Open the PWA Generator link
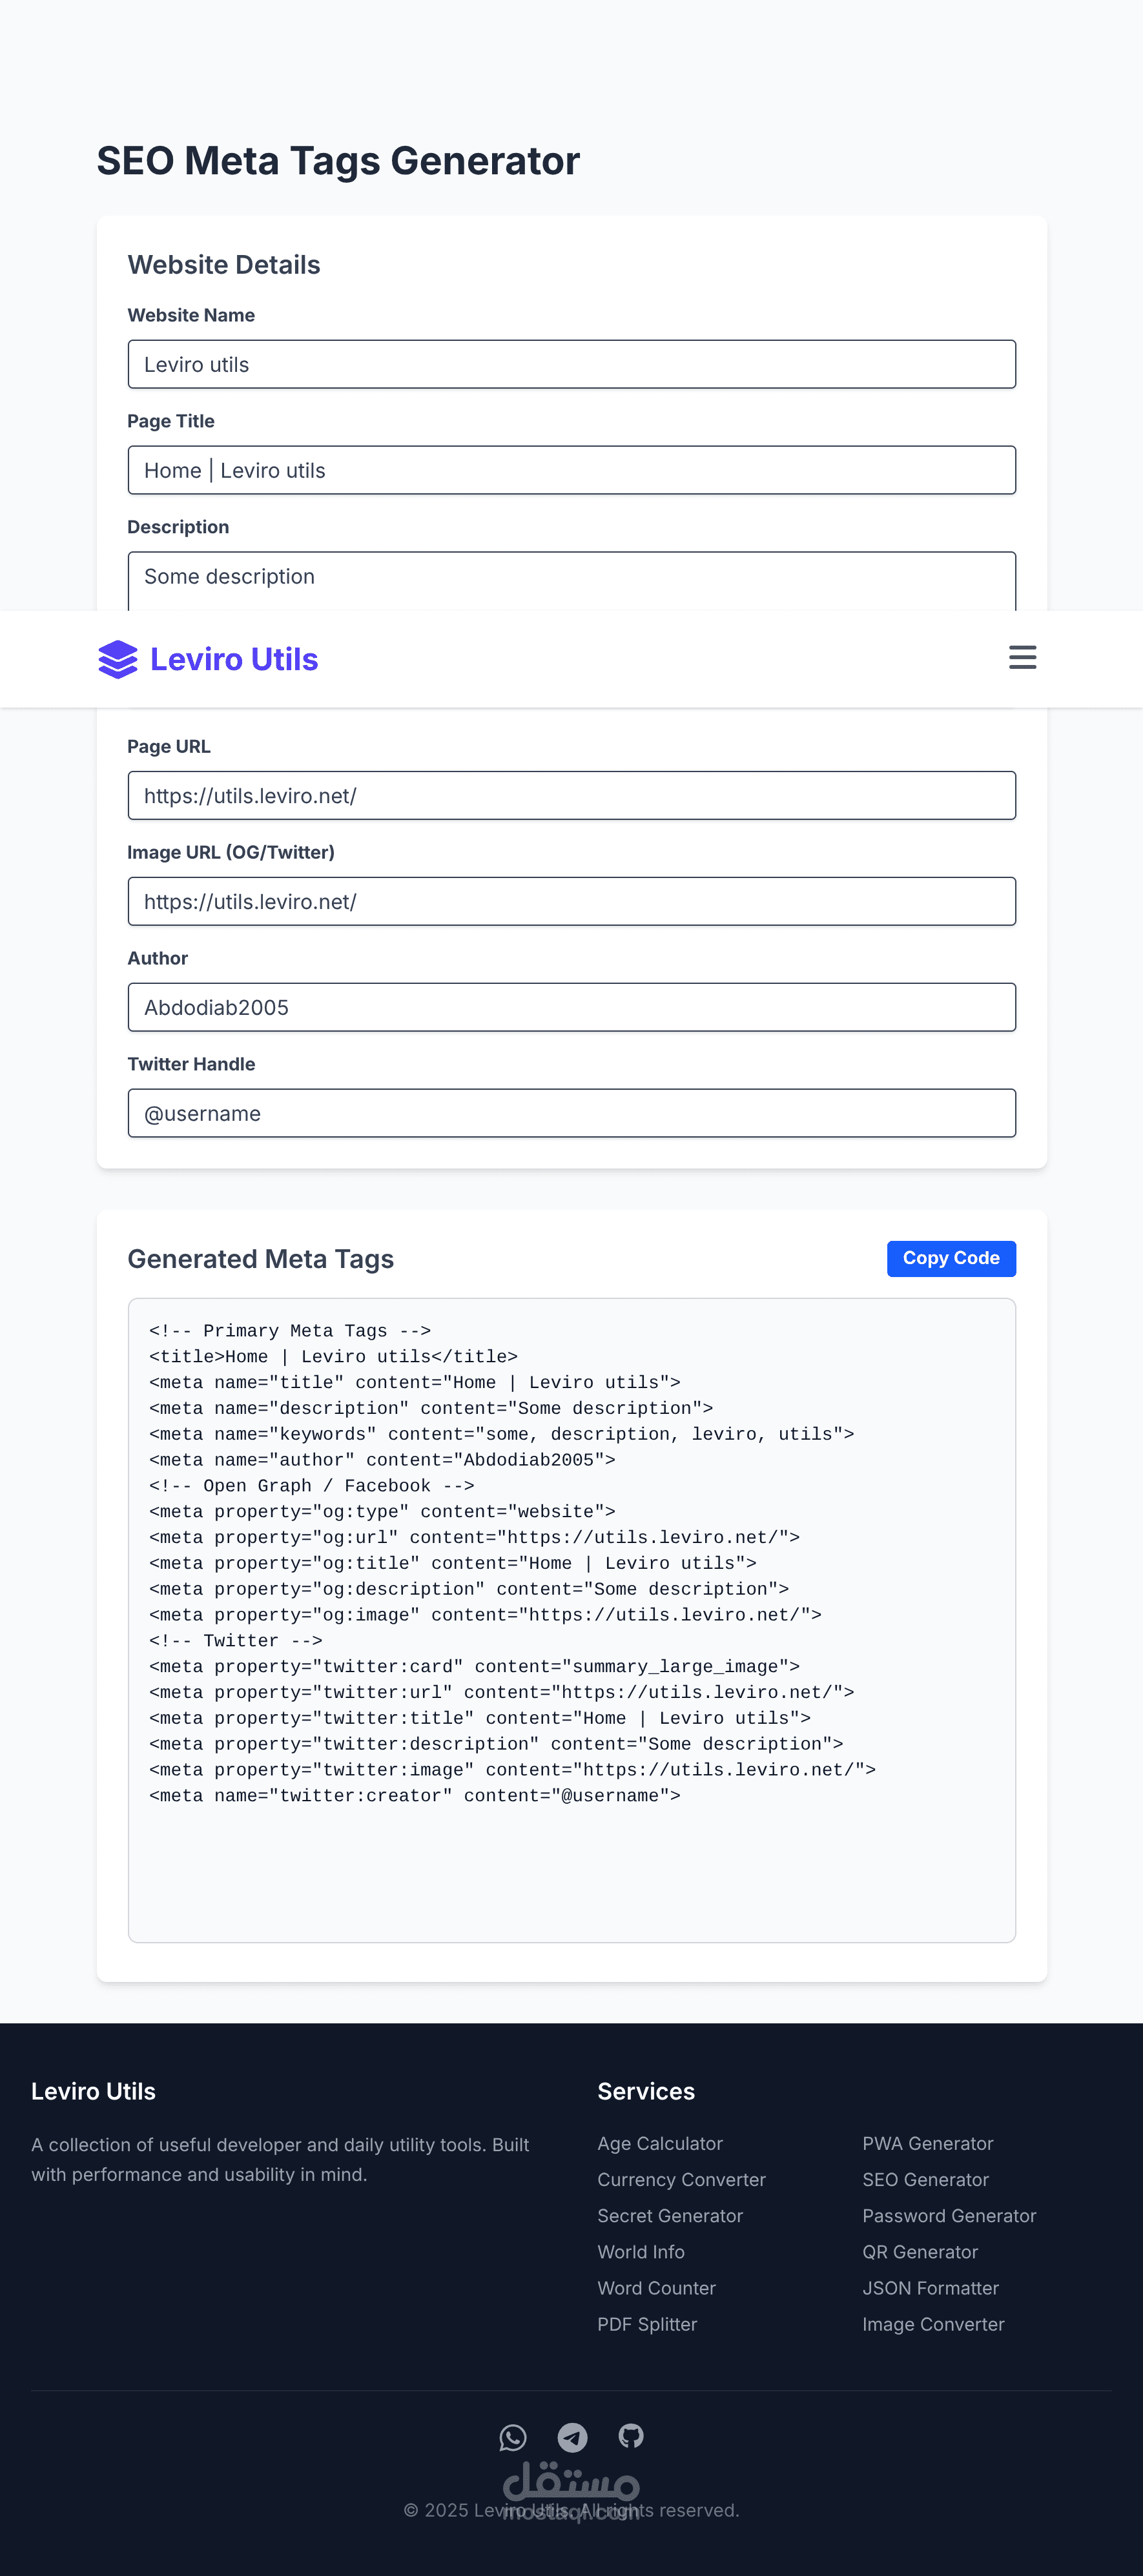Viewport: 1143px width, 2576px height. (x=927, y=2143)
